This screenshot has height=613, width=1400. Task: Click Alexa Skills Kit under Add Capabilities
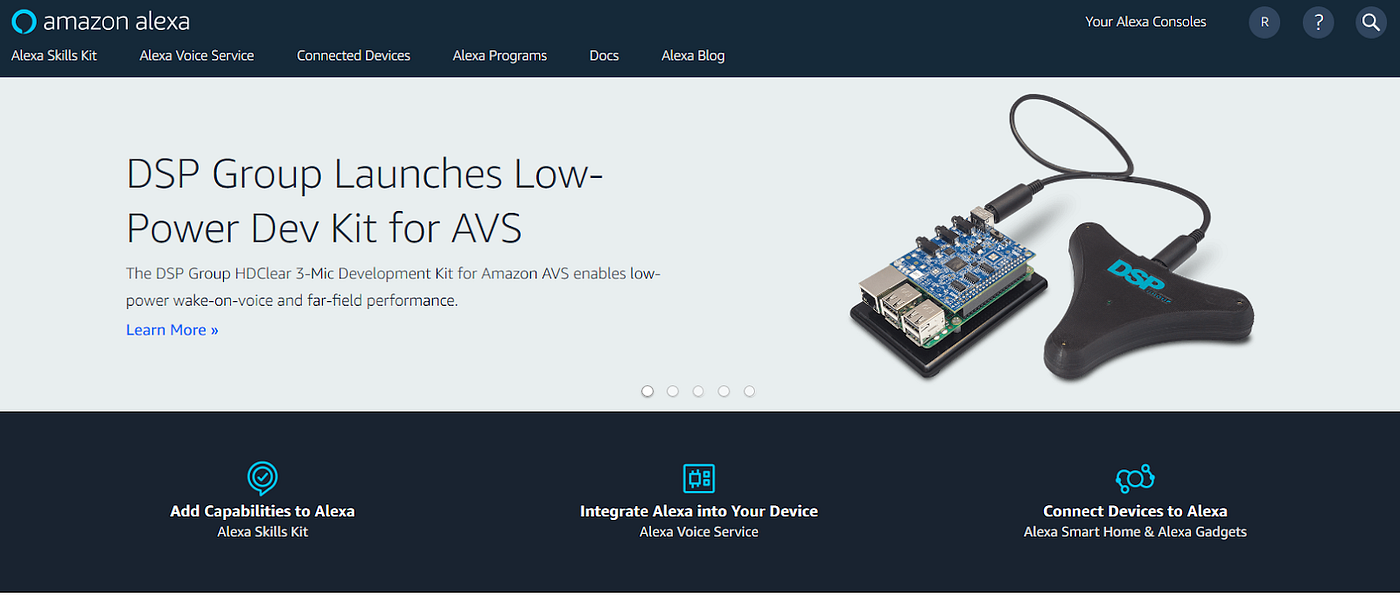click(263, 532)
